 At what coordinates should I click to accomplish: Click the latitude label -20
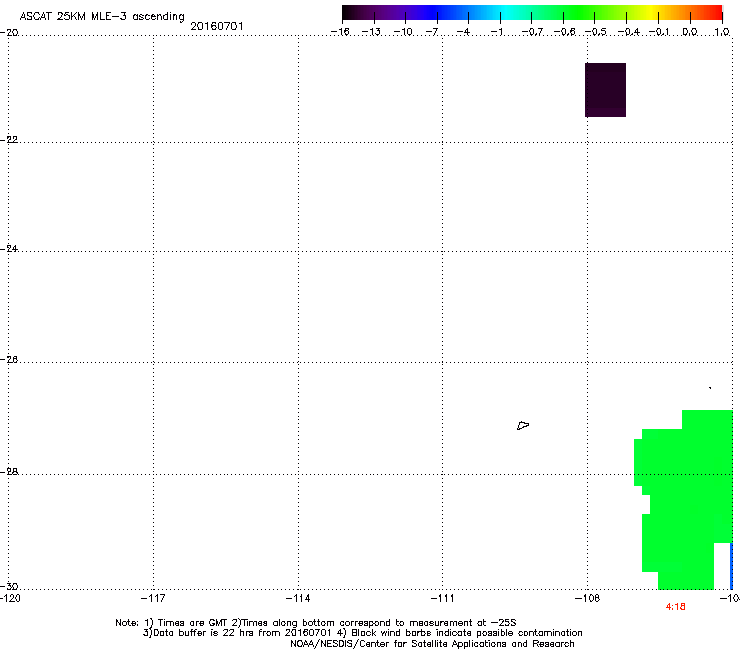[9, 32]
